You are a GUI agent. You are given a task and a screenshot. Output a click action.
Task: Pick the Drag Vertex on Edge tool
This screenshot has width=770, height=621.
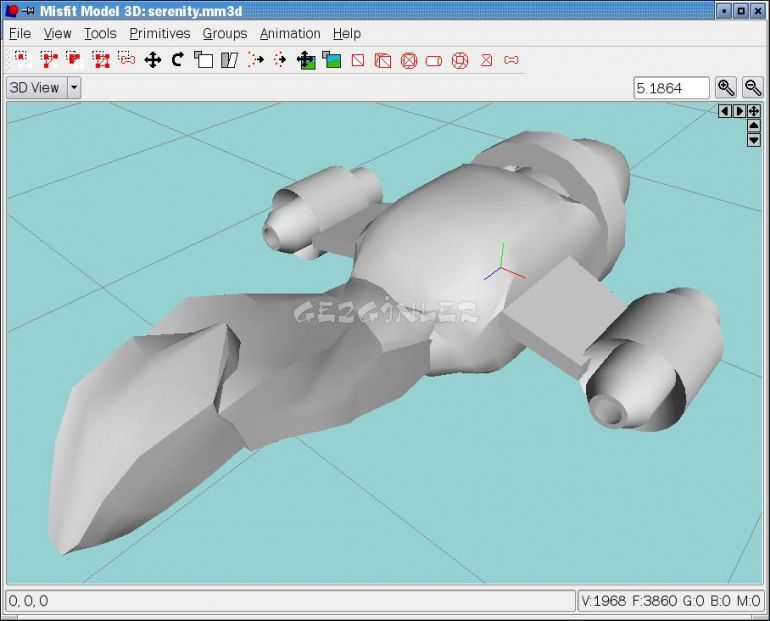coord(255,60)
